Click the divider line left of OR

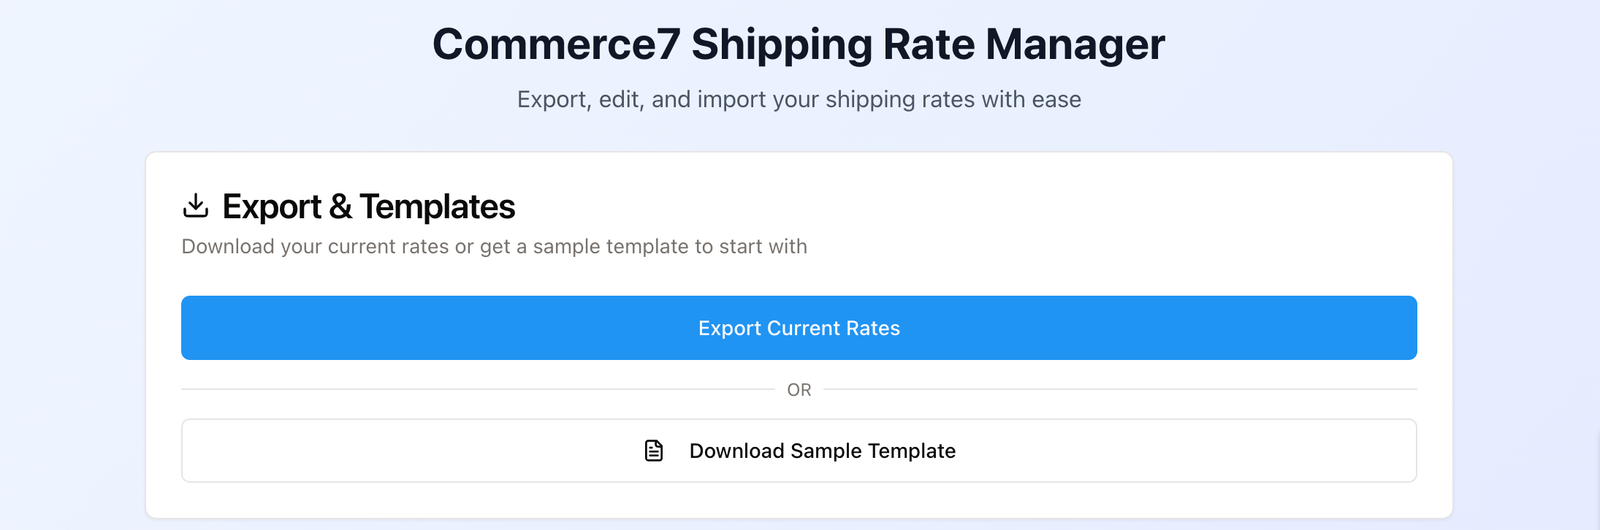click(478, 389)
